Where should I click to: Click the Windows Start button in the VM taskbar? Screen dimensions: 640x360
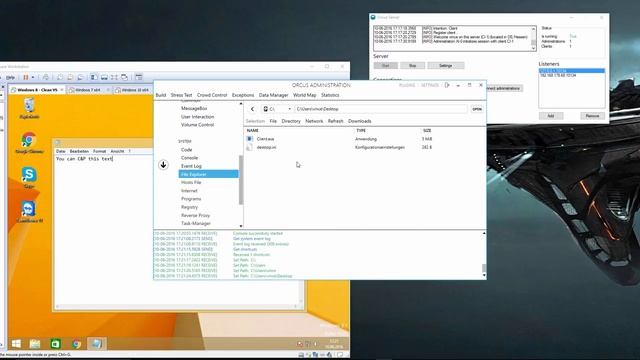click(x=16, y=344)
